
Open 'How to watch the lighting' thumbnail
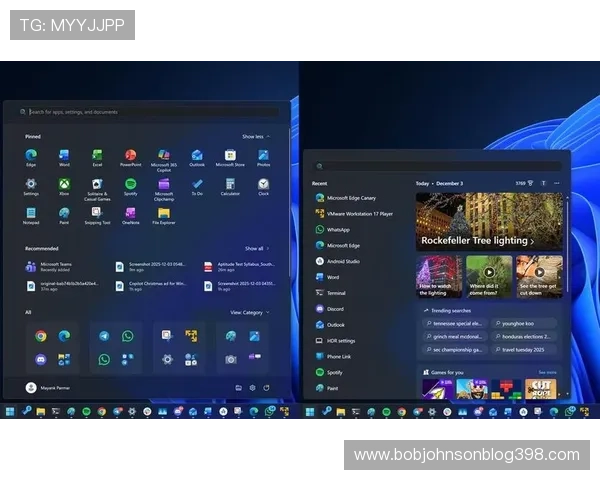tap(439, 276)
